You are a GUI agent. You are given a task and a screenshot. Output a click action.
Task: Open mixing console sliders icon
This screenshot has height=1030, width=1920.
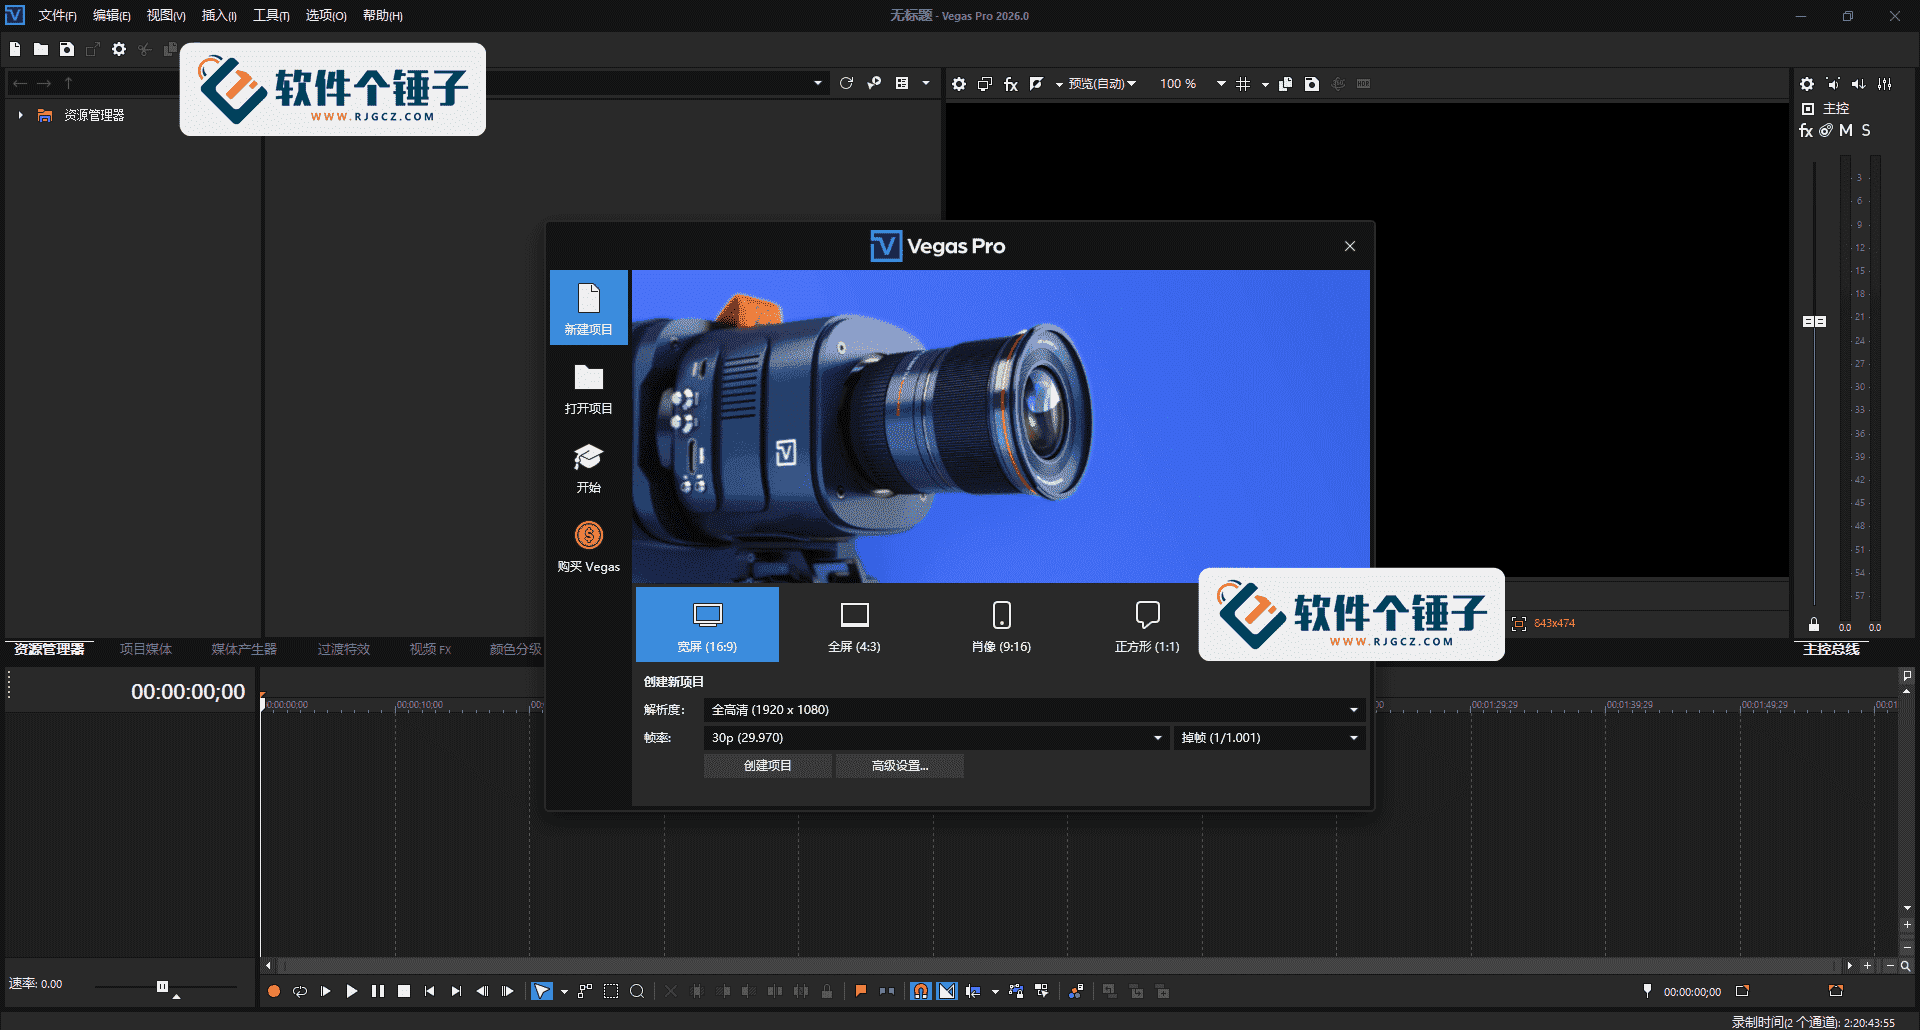[x=1885, y=84]
